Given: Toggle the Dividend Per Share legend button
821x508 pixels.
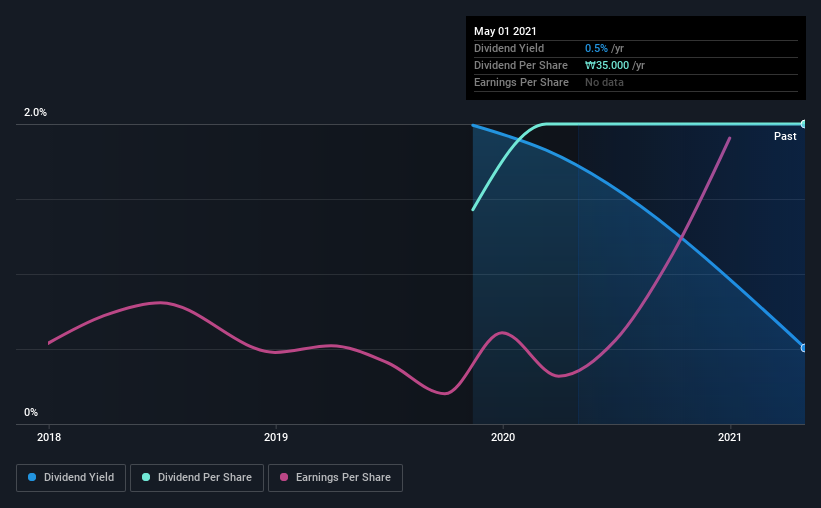Looking at the screenshot, I should [197, 478].
